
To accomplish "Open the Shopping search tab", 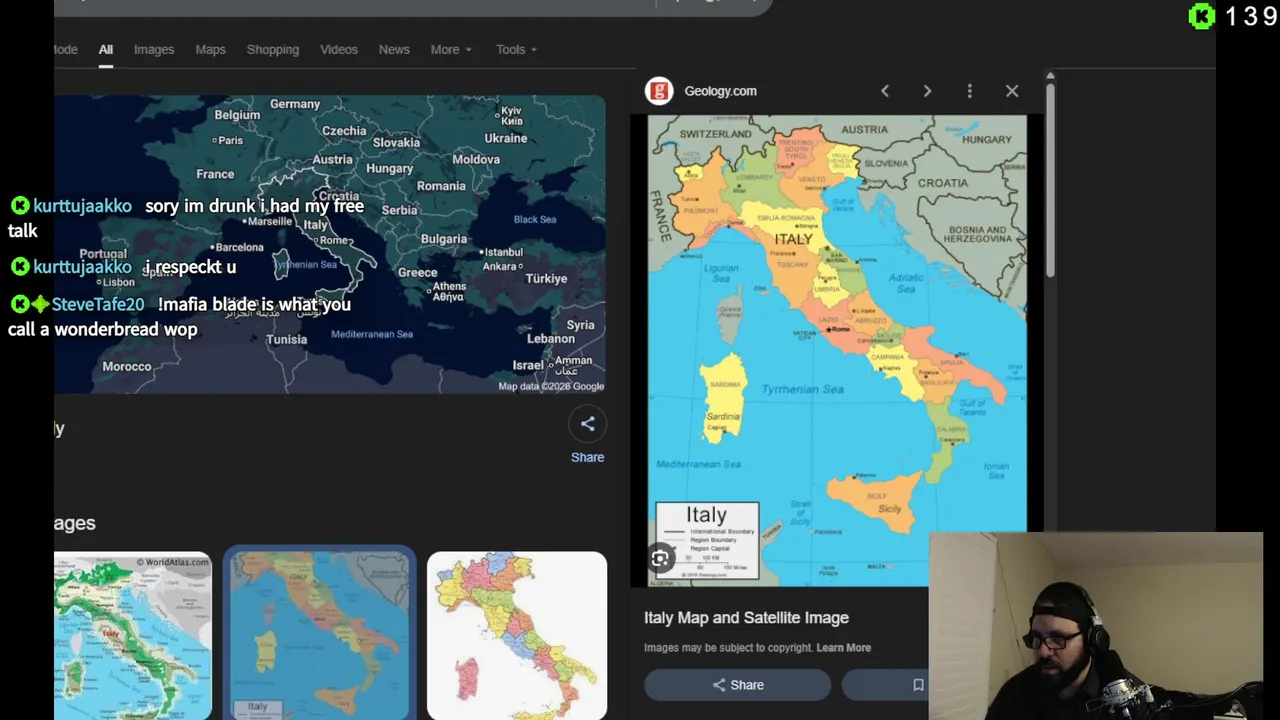I will click(x=273, y=49).
